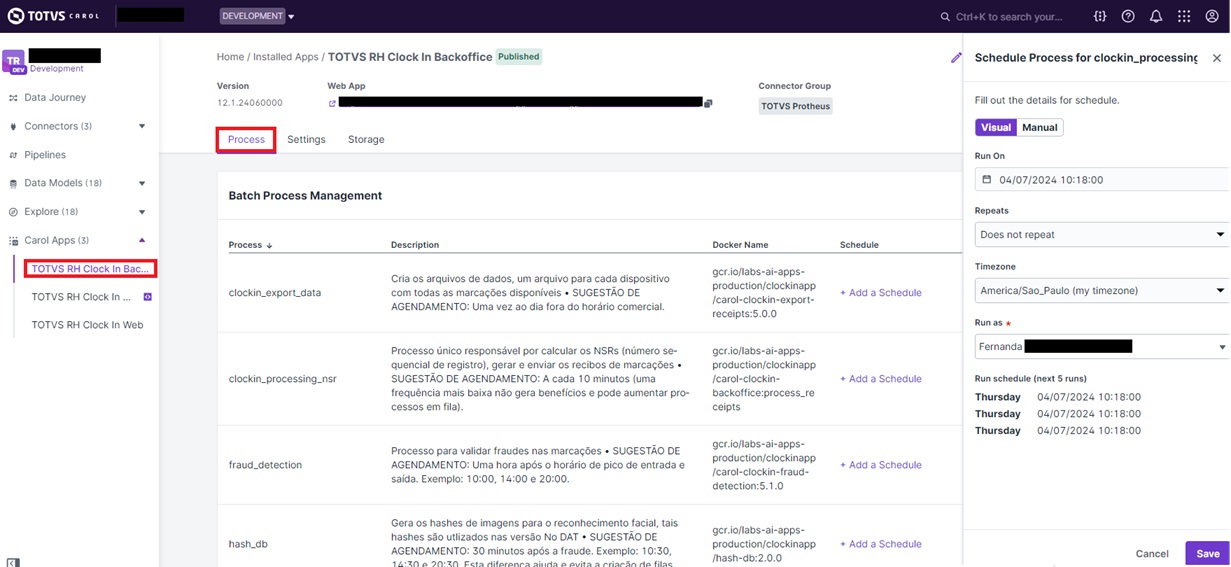Select the Visual schedule mode
Image resolution: width=1231 pixels, height=567 pixels.
click(996, 127)
